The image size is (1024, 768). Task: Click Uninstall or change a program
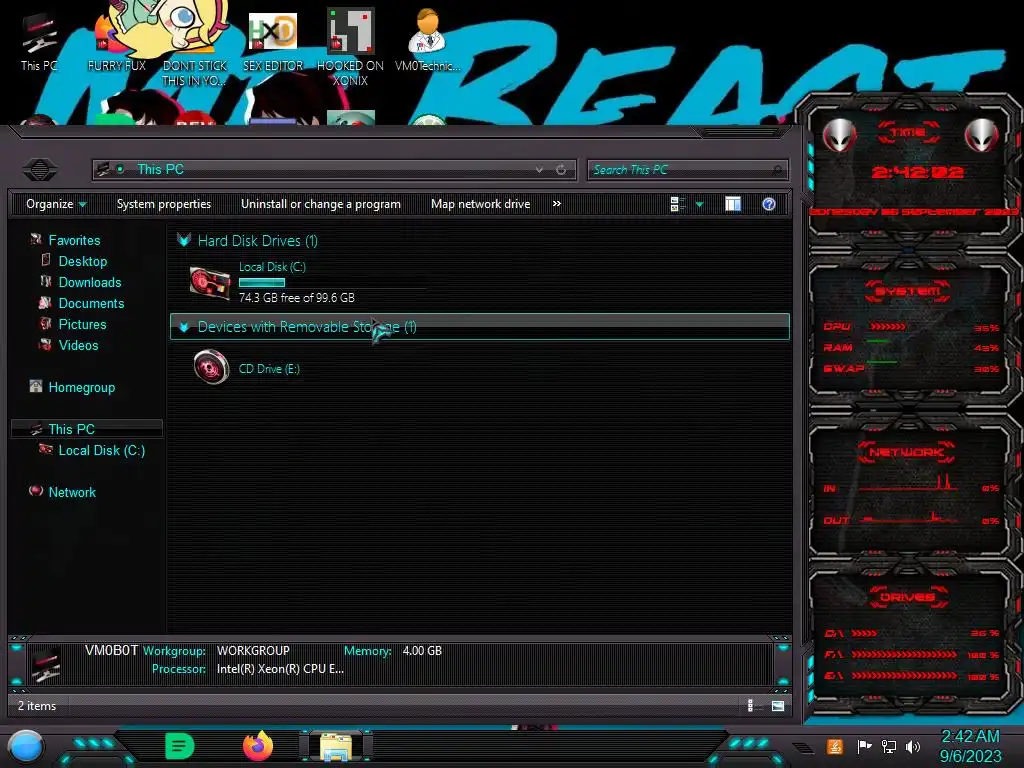coord(321,204)
